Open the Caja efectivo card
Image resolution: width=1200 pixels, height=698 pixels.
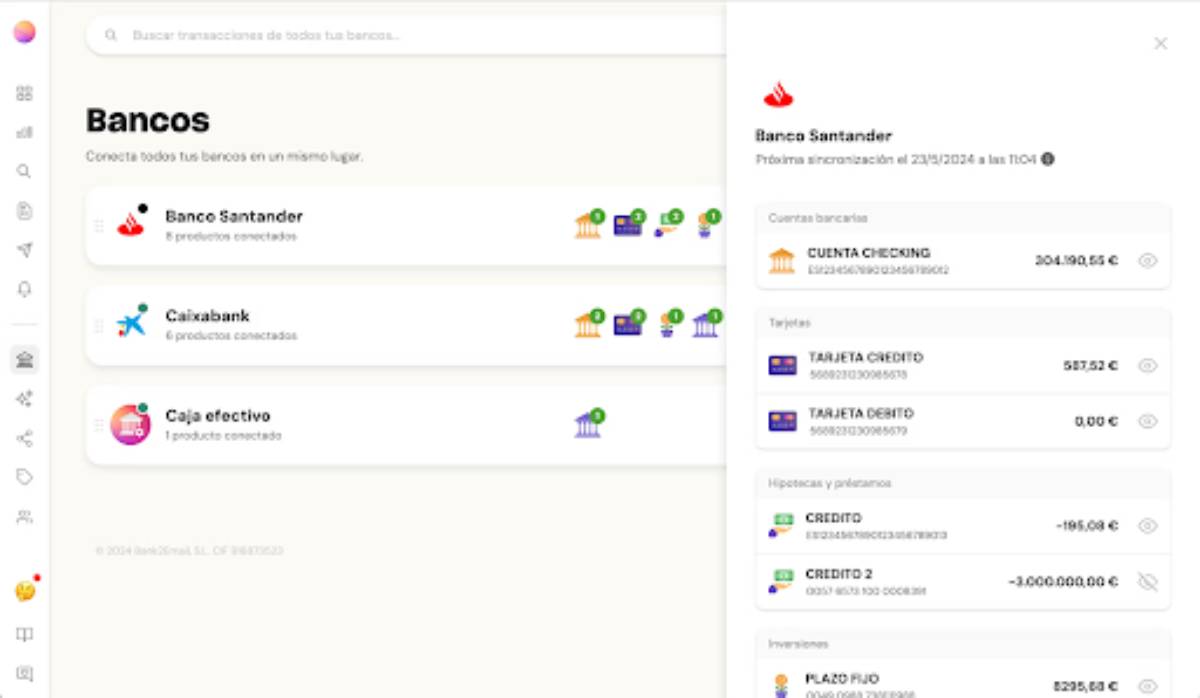[x=406, y=425]
